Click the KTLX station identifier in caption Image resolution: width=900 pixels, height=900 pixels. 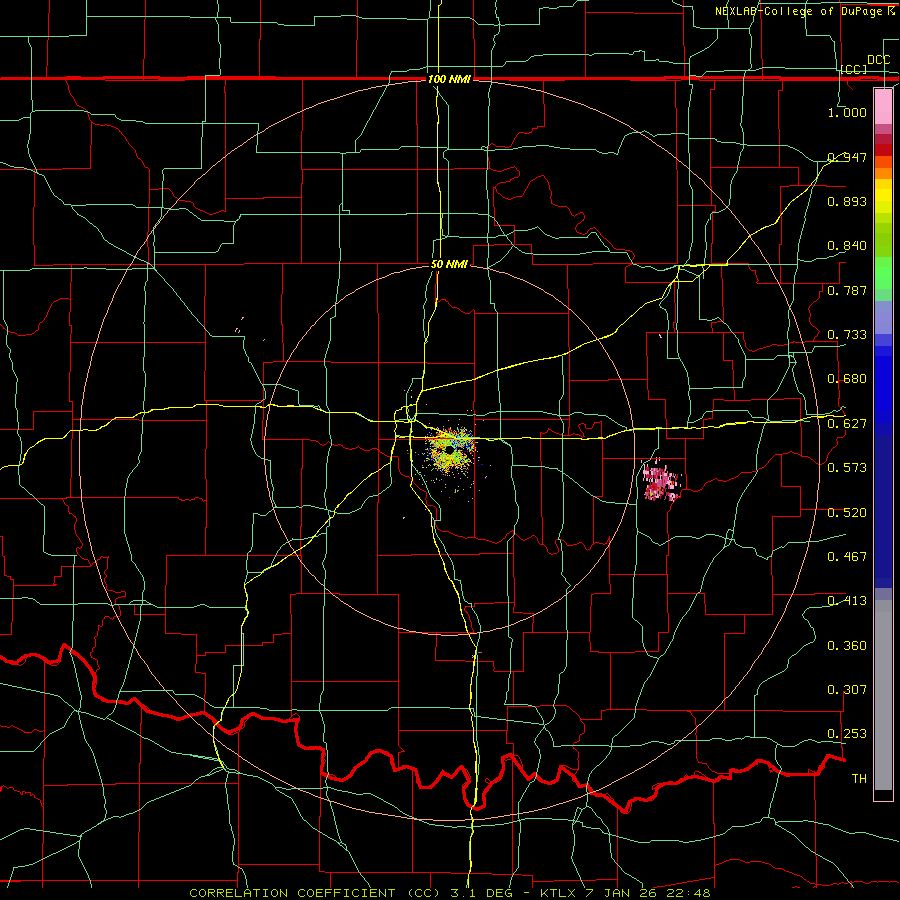click(557, 893)
